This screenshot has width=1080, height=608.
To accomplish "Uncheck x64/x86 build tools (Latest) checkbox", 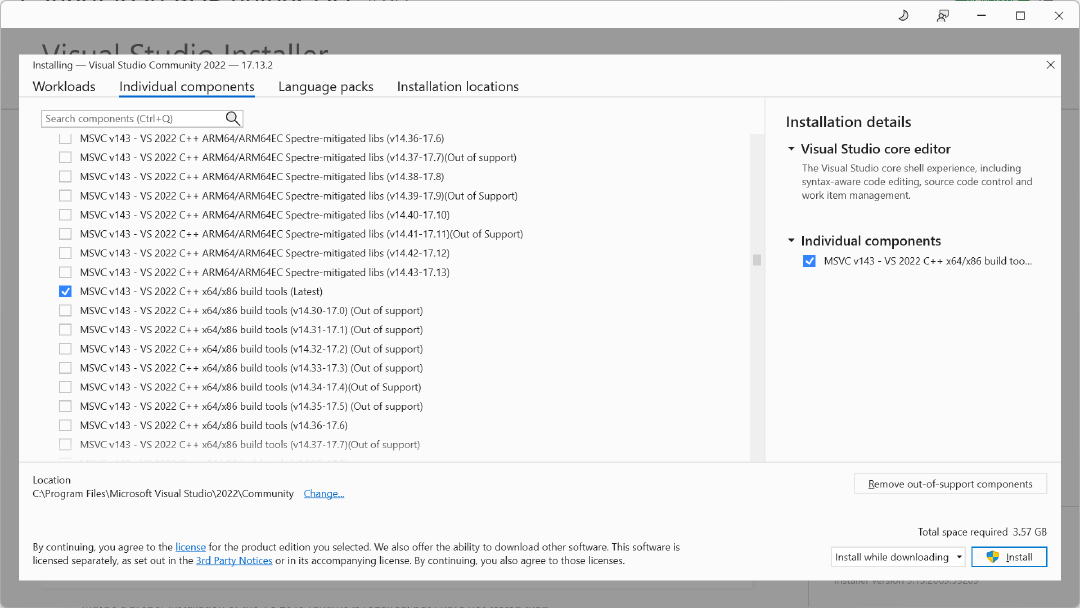I will [x=65, y=291].
